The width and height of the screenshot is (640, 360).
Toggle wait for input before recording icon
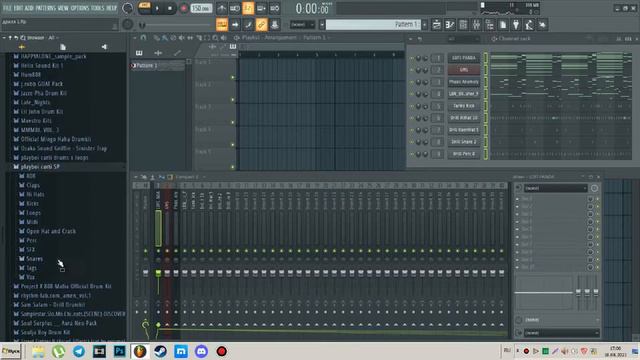(235, 8)
